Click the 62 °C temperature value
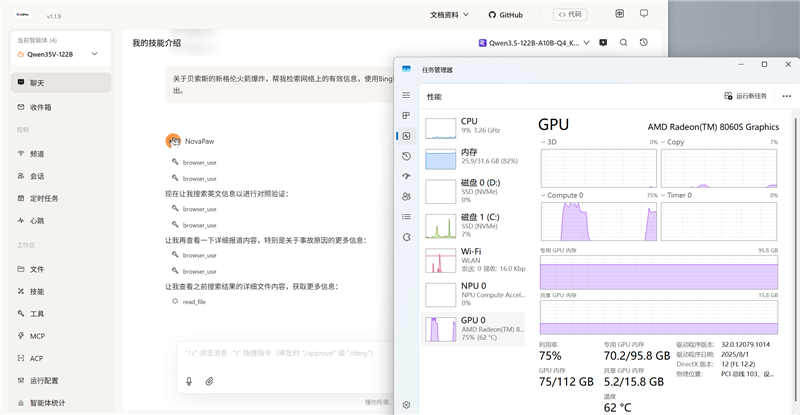 pos(617,408)
